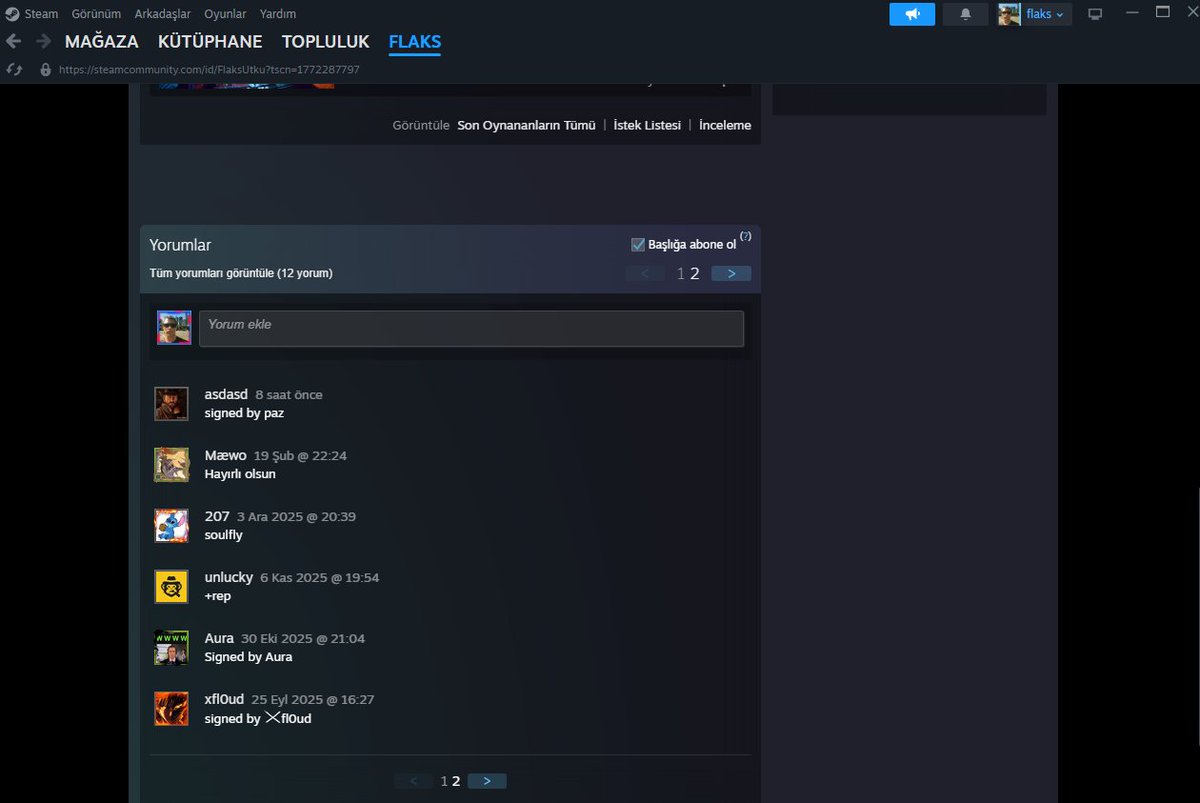Click the timestamp '8 saat önce'
The height and width of the screenshot is (803, 1200).
point(289,395)
